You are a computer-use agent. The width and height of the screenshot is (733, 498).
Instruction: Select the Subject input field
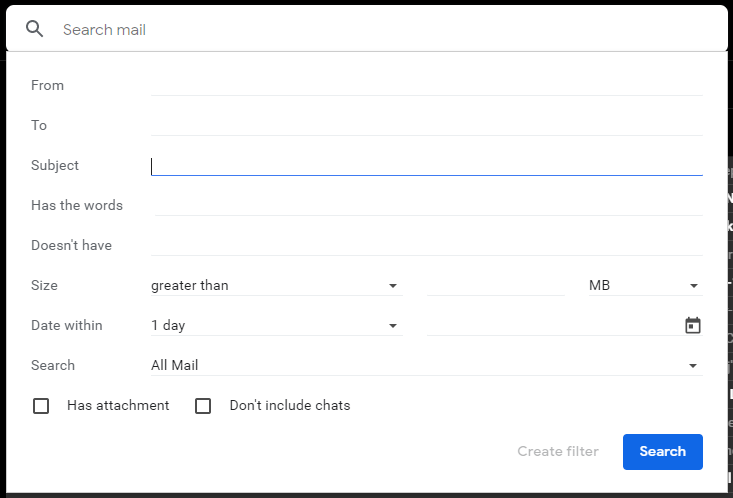[426, 166]
